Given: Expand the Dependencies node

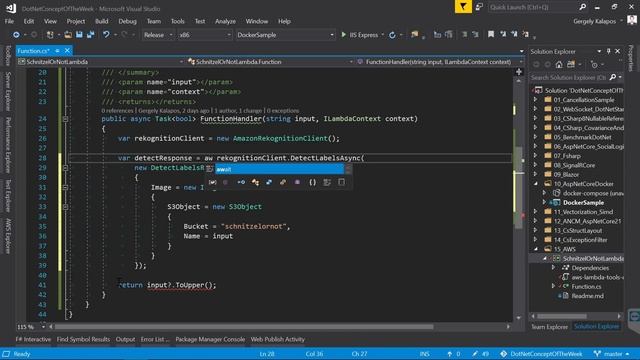Looking at the screenshot, I should click(x=554, y=268).
